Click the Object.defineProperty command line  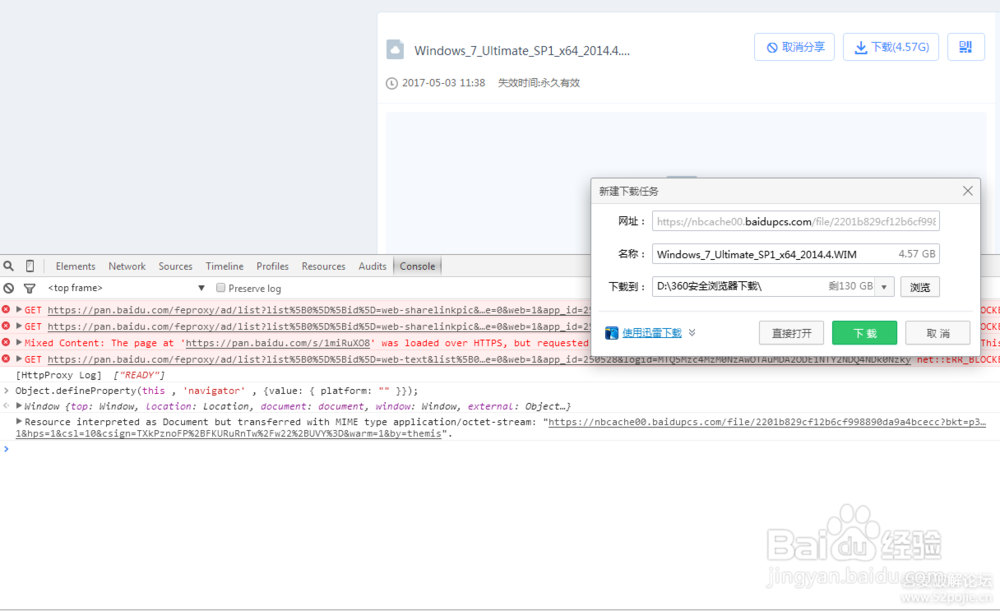point(217,390)
